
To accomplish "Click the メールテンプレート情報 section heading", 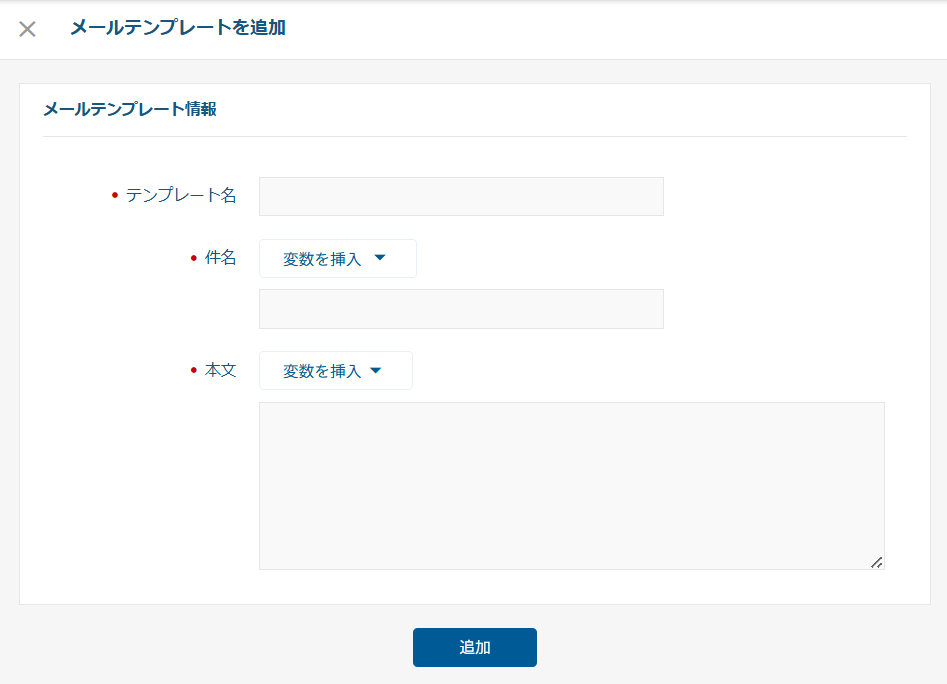I will click(130, 110).
